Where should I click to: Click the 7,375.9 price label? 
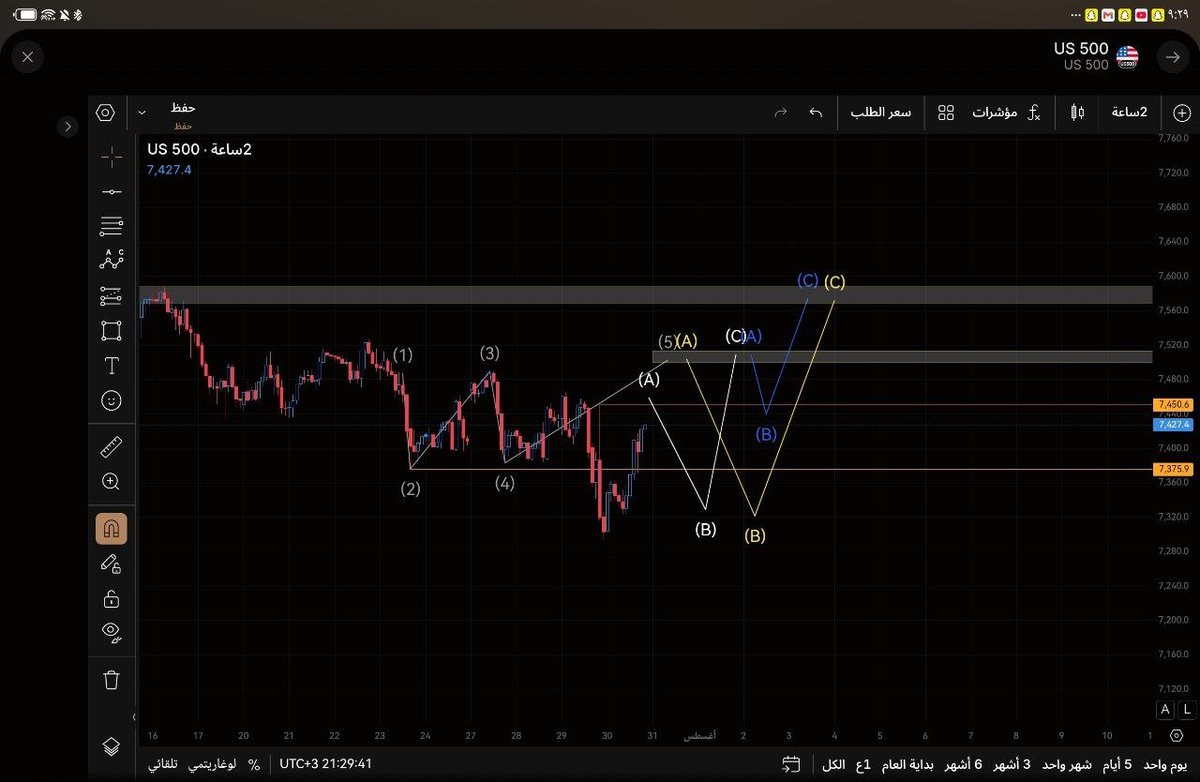(x=1171, y=469)
